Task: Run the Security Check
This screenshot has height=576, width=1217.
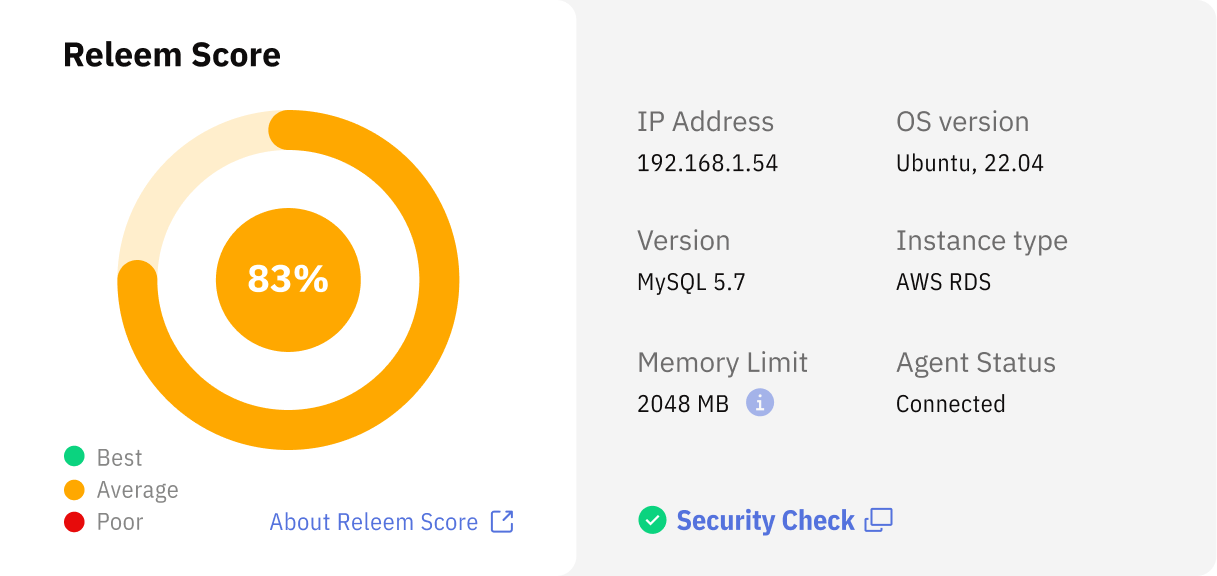Action: click(x=766, y=519)
